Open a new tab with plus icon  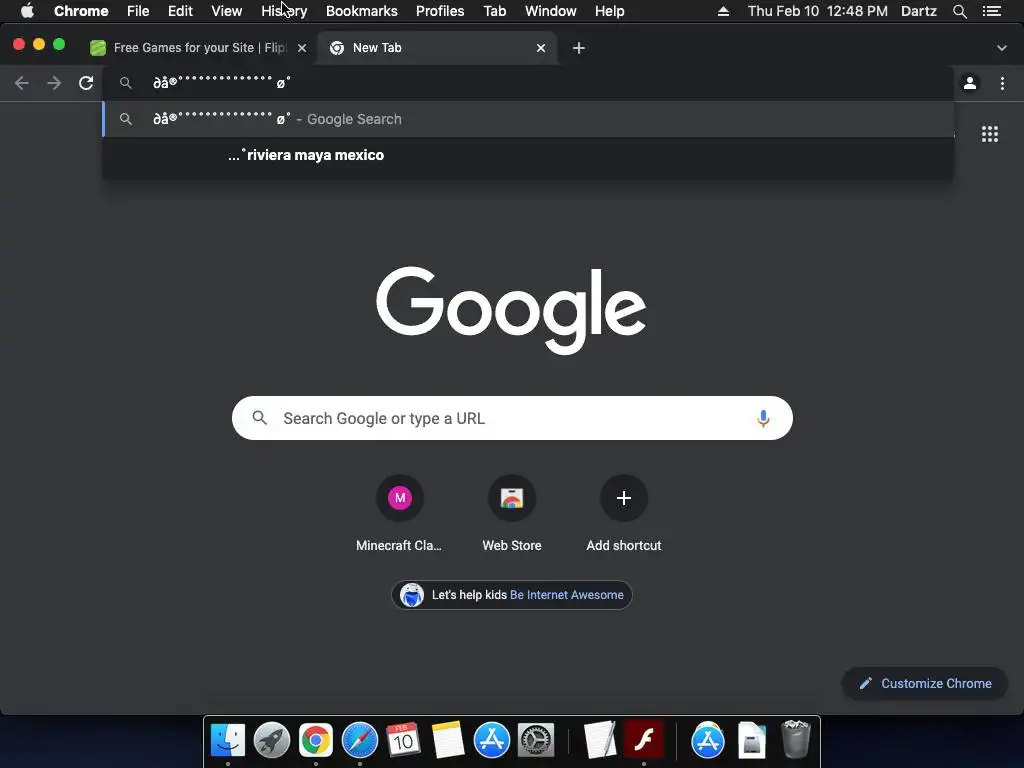579,48
